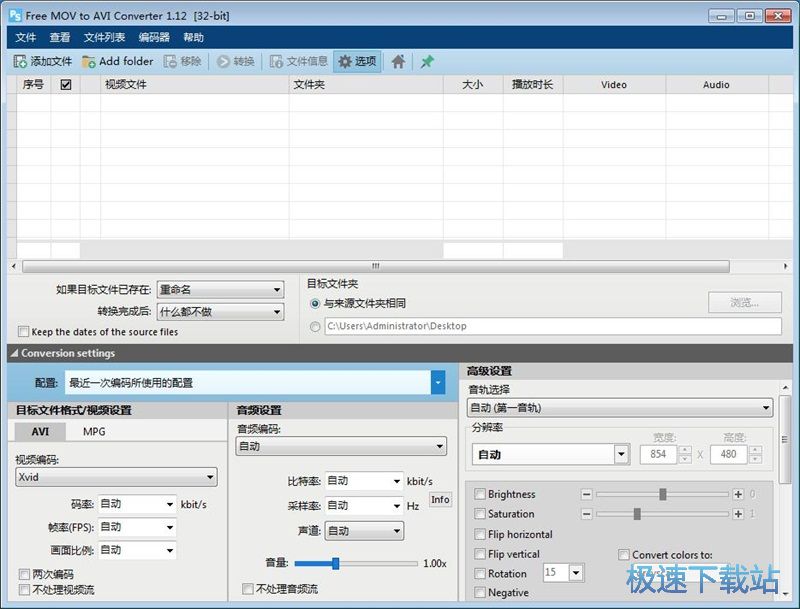Open the 编码器 menu
The image size is (800, 609).
click(x=154, y=37)
